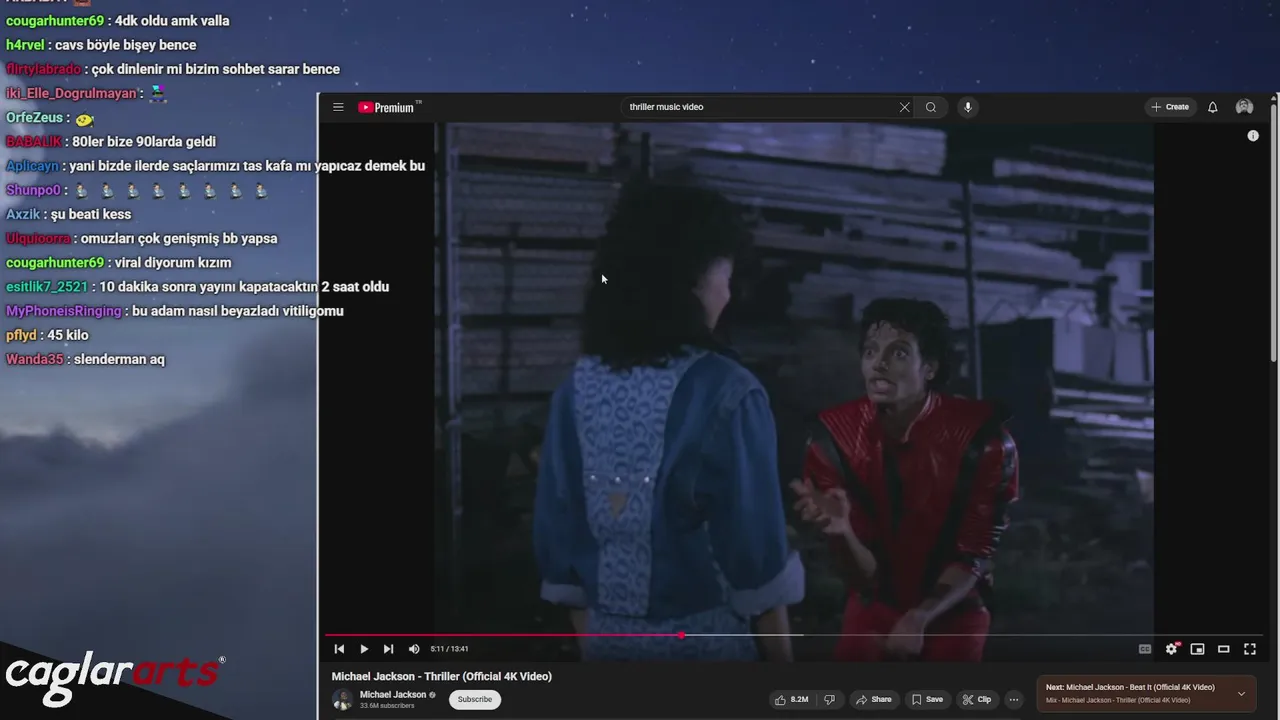The height and width of the screenshot is (720, 1280).
Task: Like the video with 8.2M likes
Action: (791, 700)
